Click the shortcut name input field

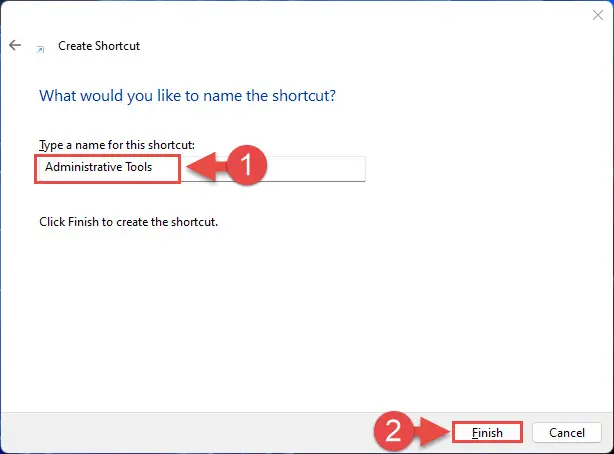tap(202, 168)
